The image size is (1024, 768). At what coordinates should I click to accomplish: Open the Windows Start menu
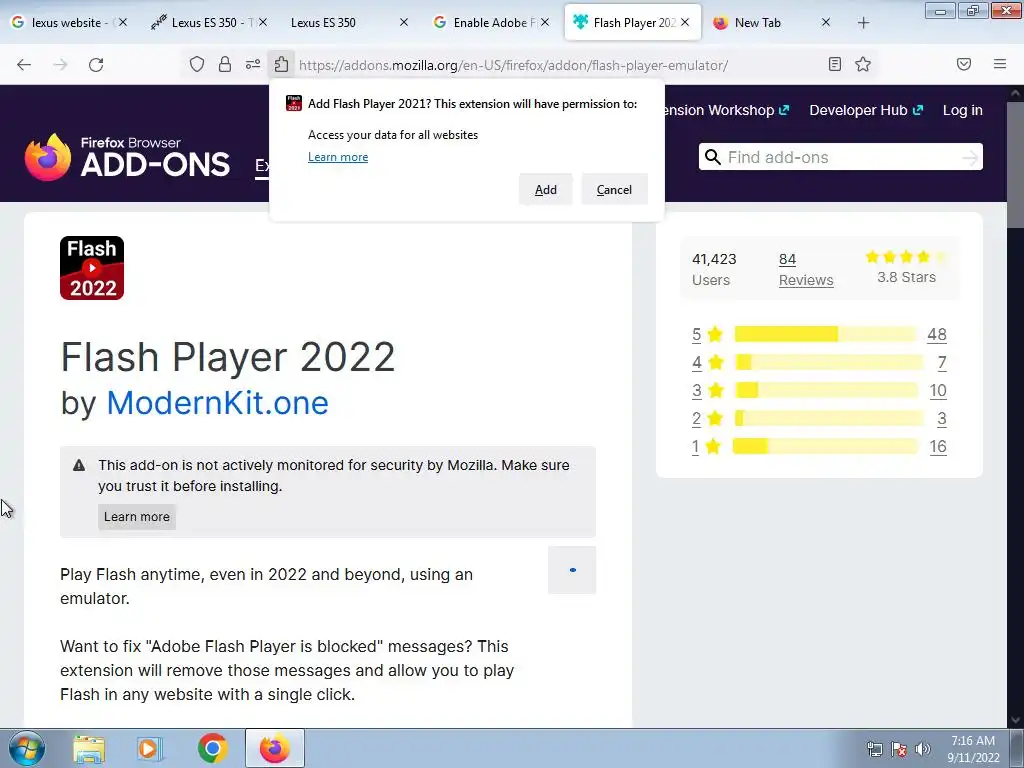pos(26,748)
